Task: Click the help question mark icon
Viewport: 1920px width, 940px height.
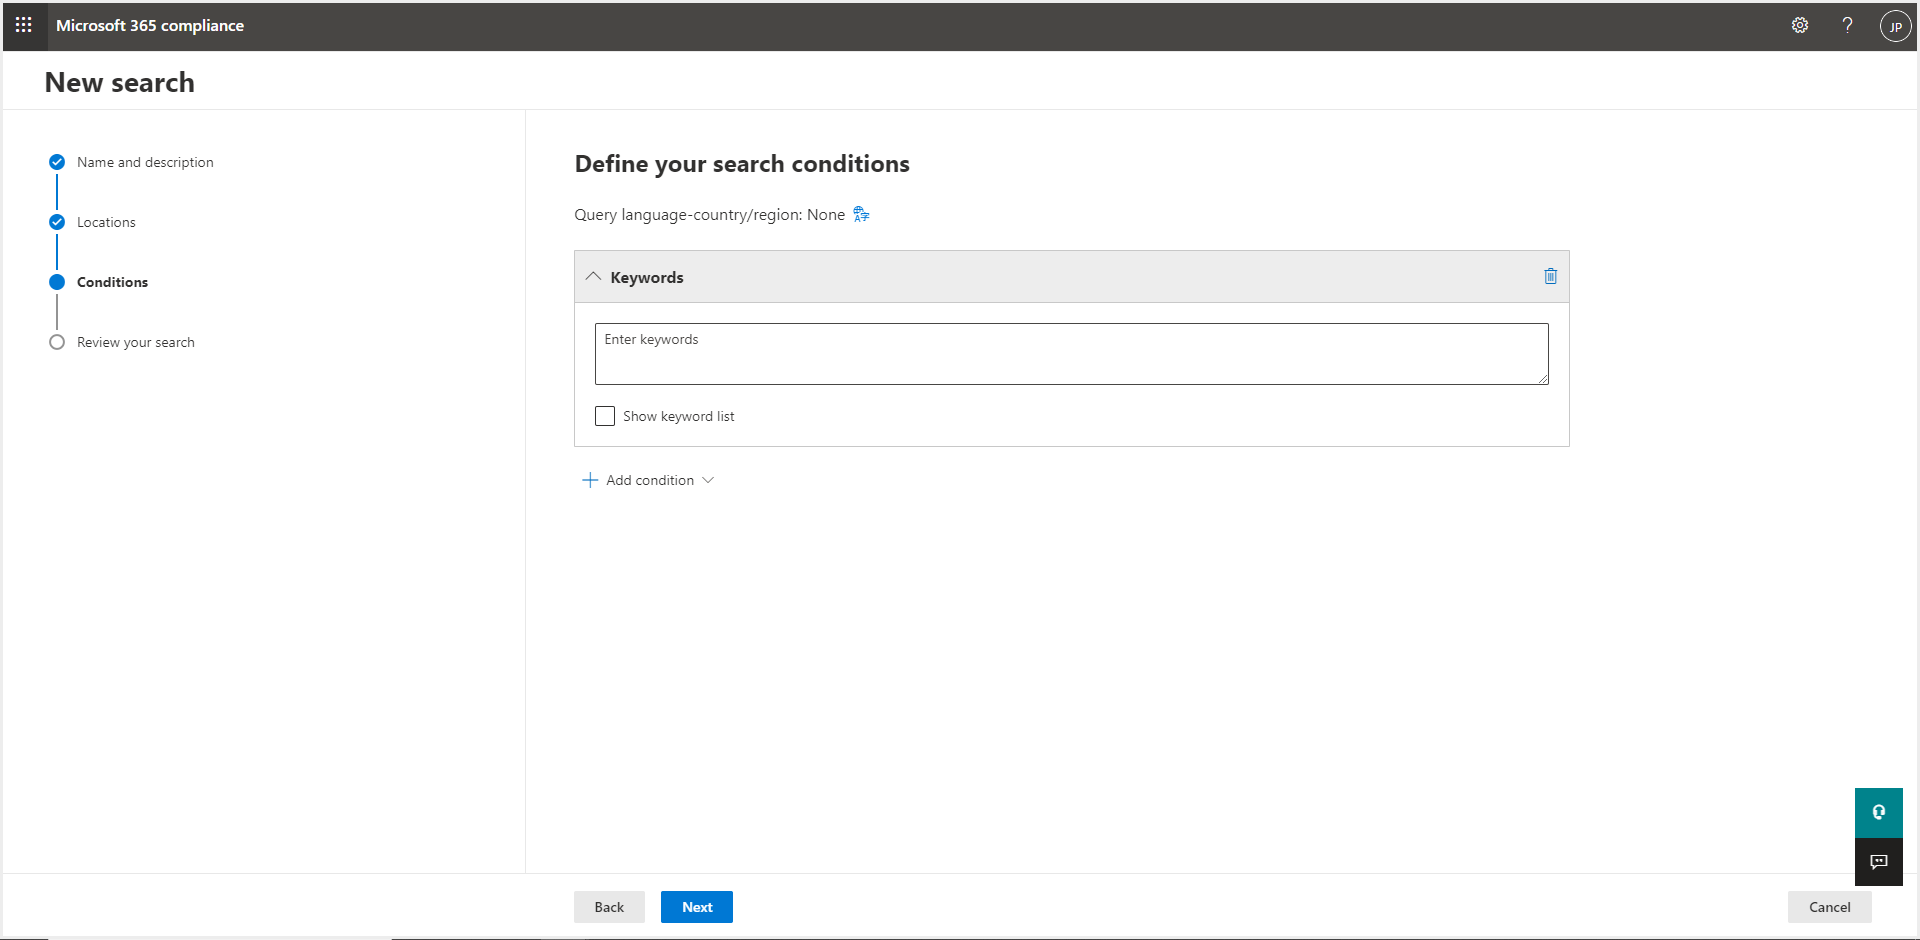Action: (x=1847, y=25)
